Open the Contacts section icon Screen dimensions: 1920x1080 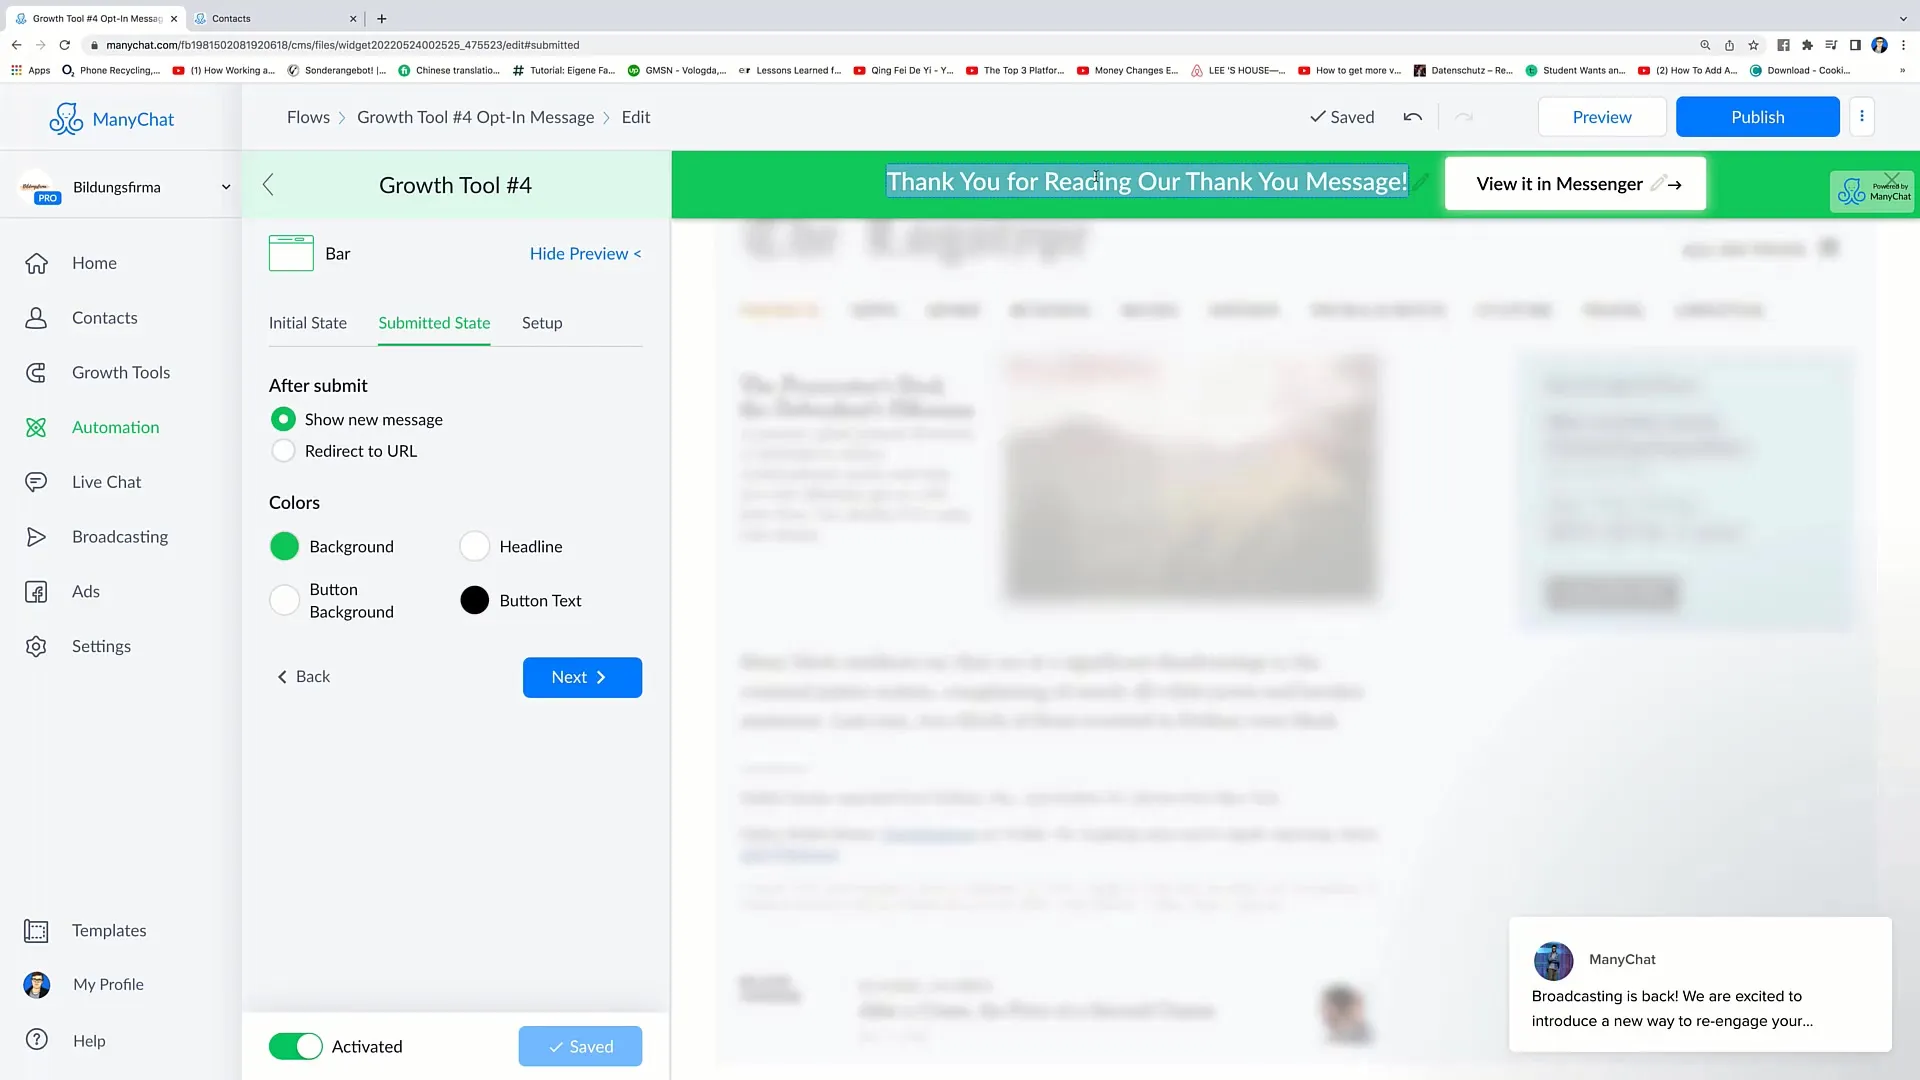tap(36, 318)
